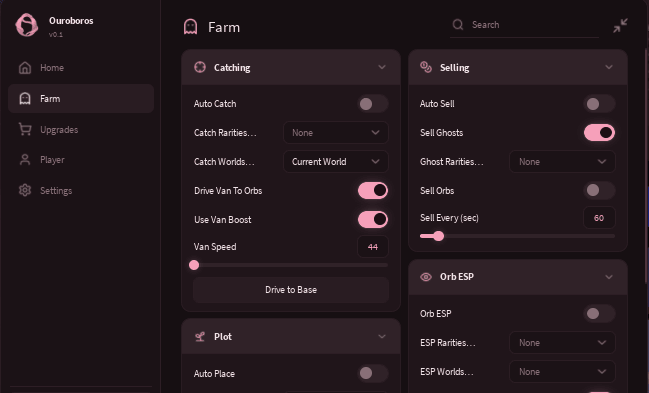Turn off the Use Van Boost toggle
The image size is (649, 393).
point(373,219)
